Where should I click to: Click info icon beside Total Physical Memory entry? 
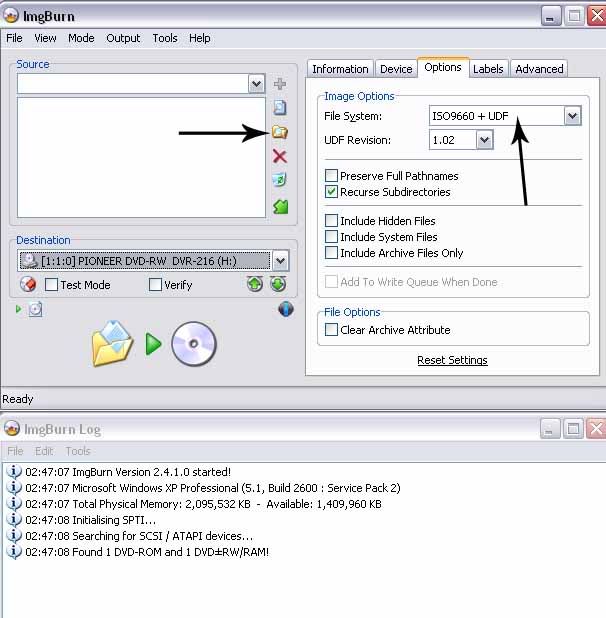click(x=14, y=504)
